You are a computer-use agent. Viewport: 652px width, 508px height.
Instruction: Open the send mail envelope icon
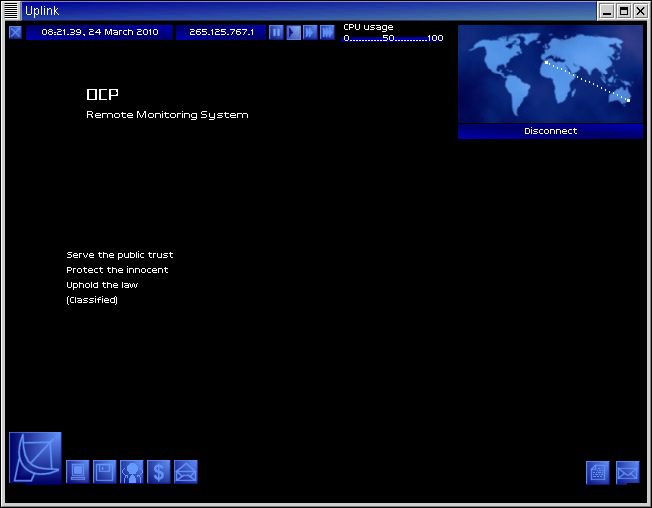[x=186, y=472]
